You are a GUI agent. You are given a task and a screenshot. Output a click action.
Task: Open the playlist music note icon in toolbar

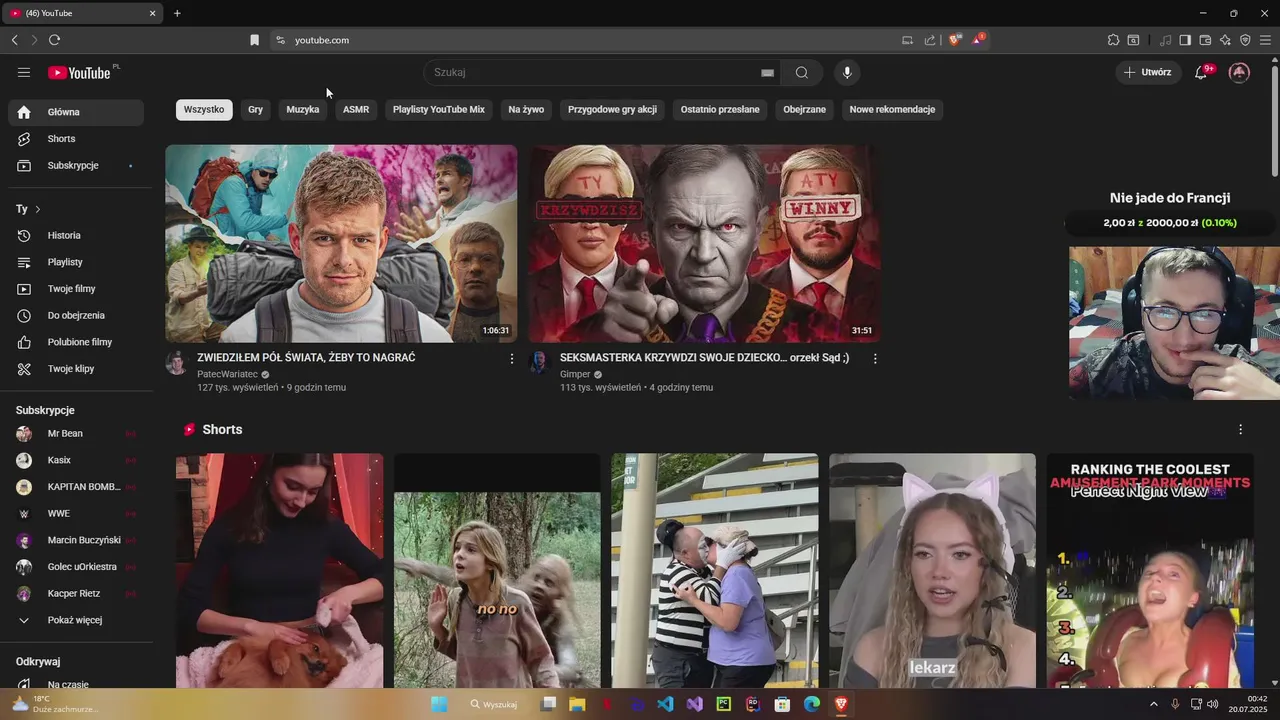tap(1165, 40)
